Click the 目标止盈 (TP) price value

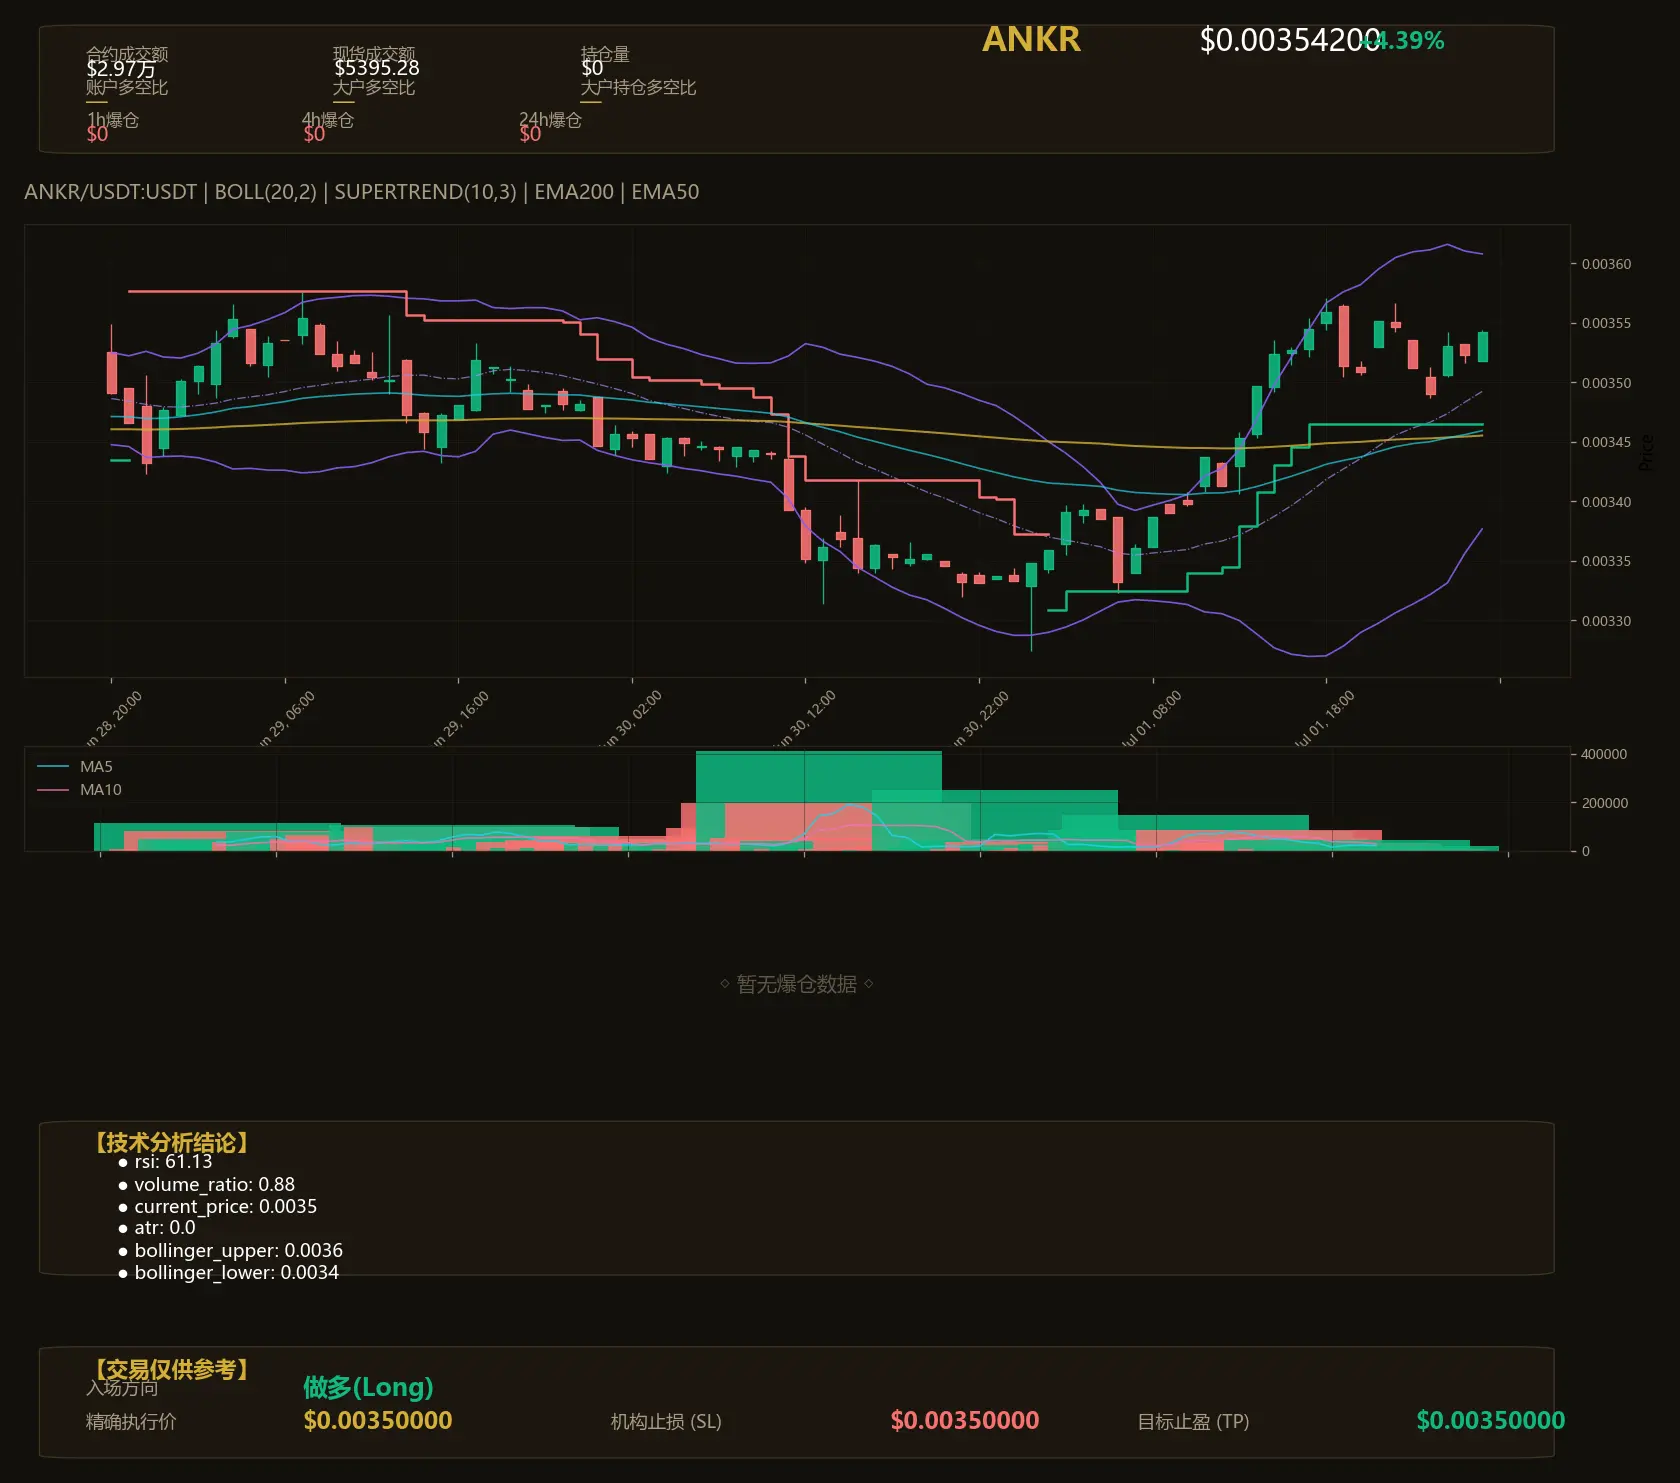pyautogui.click(x=1491, y=1421)
